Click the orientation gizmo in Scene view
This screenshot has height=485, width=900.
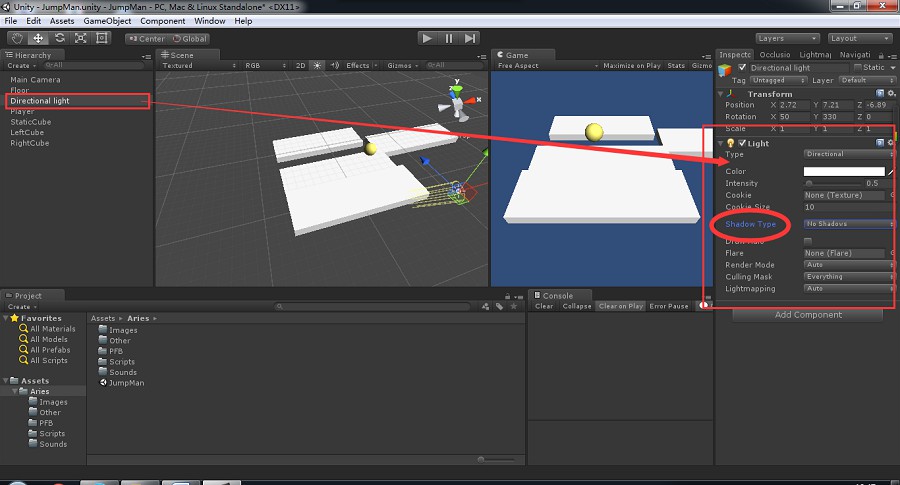(457, 100)
